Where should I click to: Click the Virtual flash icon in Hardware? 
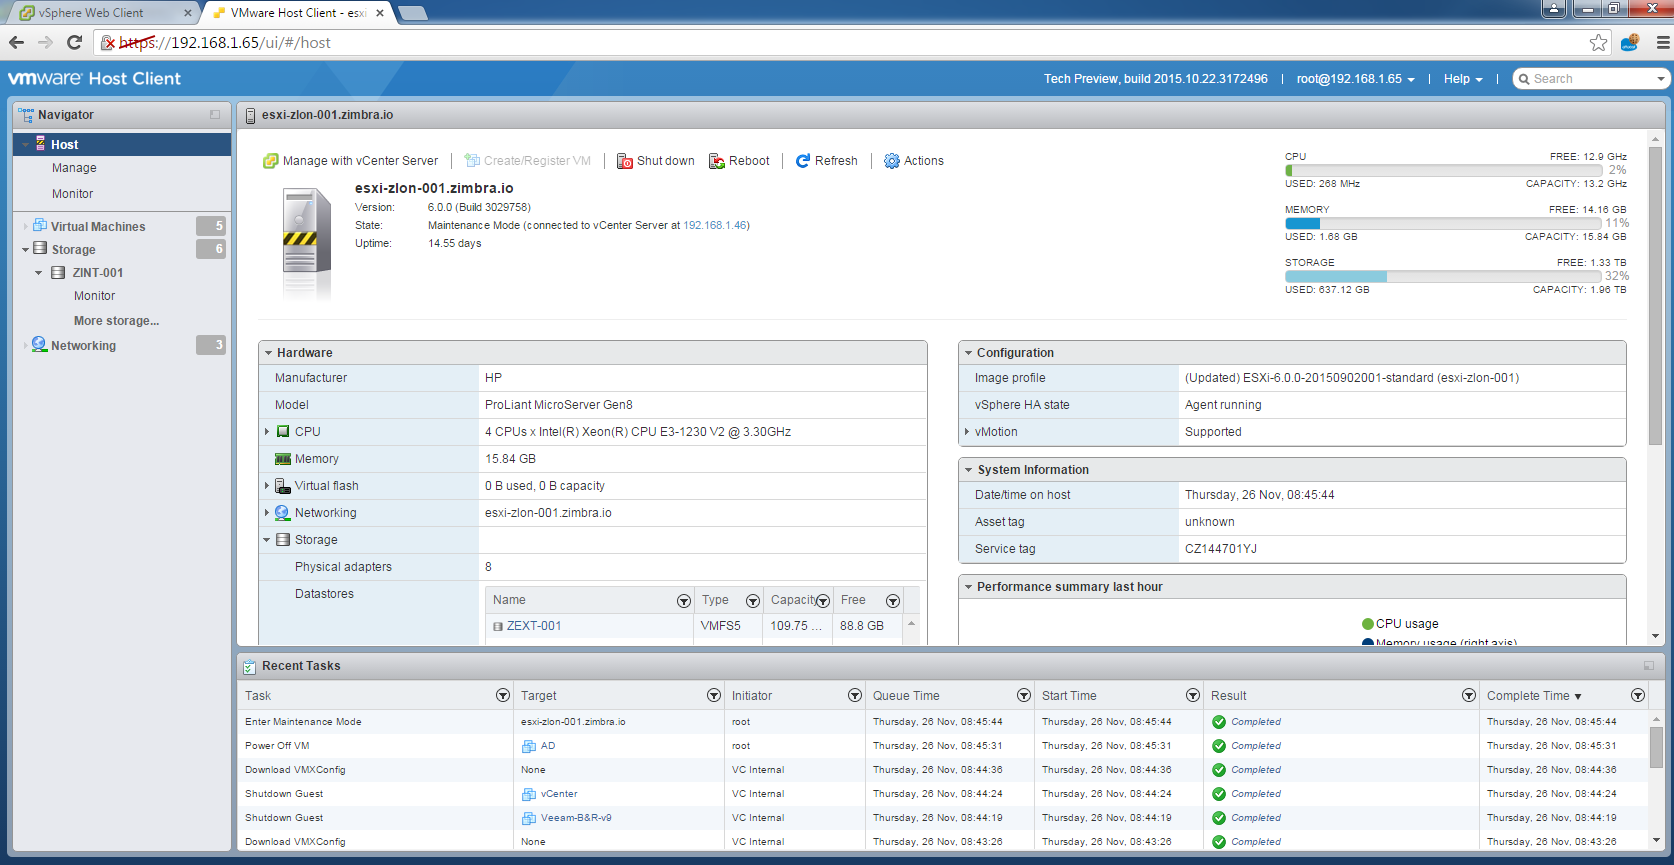[x=283, y=486]
